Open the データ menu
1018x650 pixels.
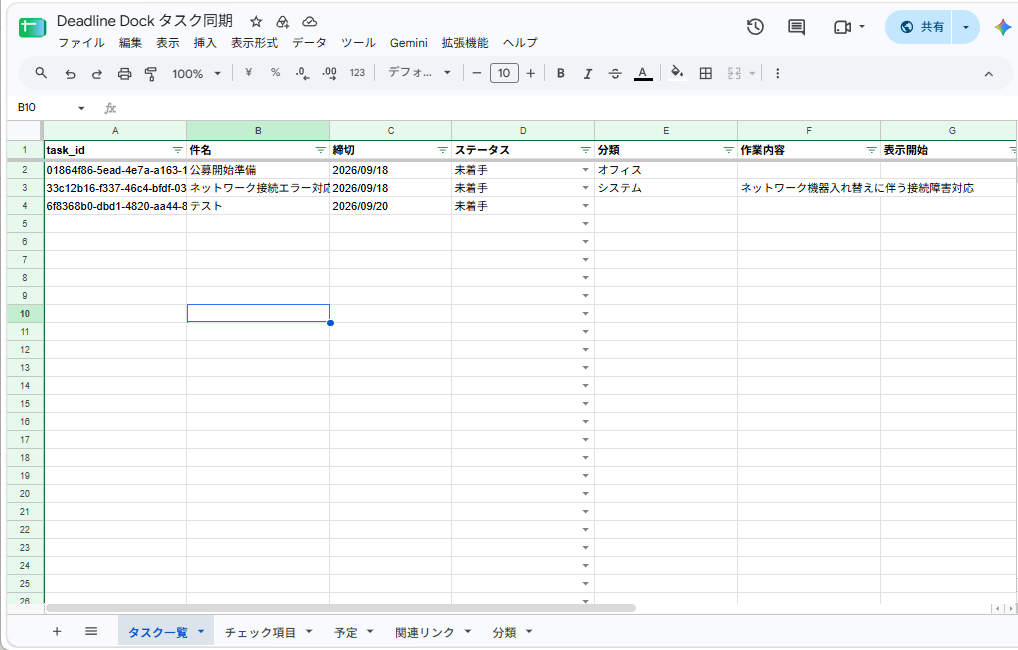click(309, 43)
